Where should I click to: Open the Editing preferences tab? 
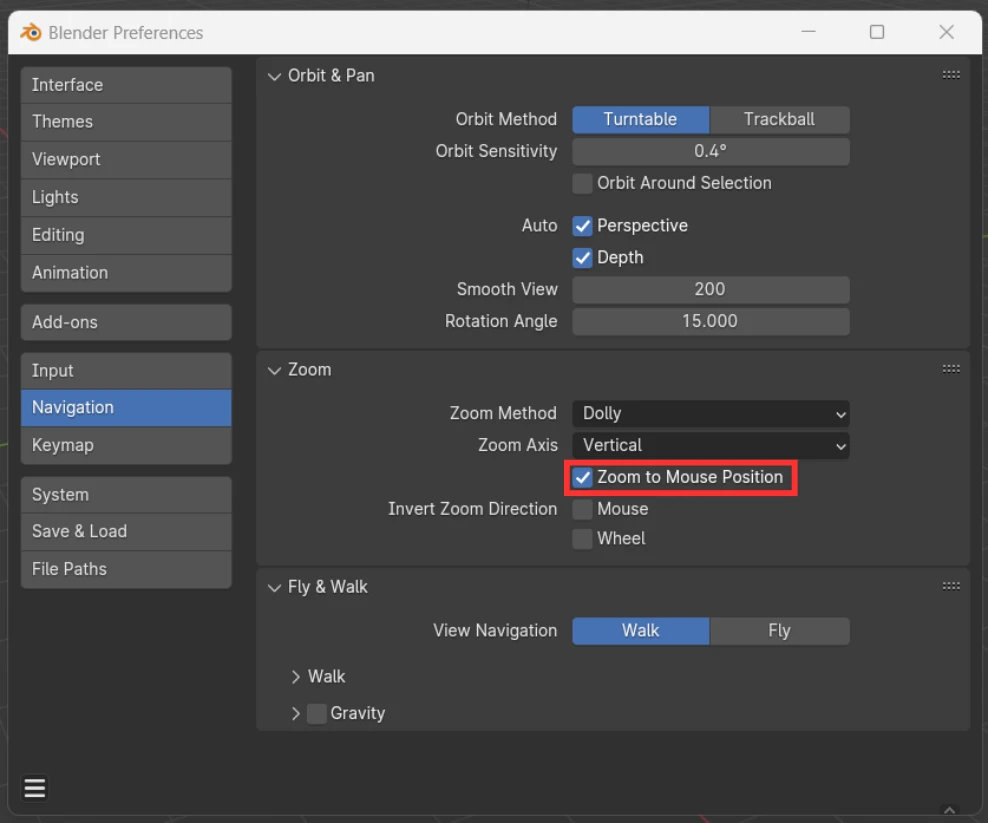click(126, 236)
